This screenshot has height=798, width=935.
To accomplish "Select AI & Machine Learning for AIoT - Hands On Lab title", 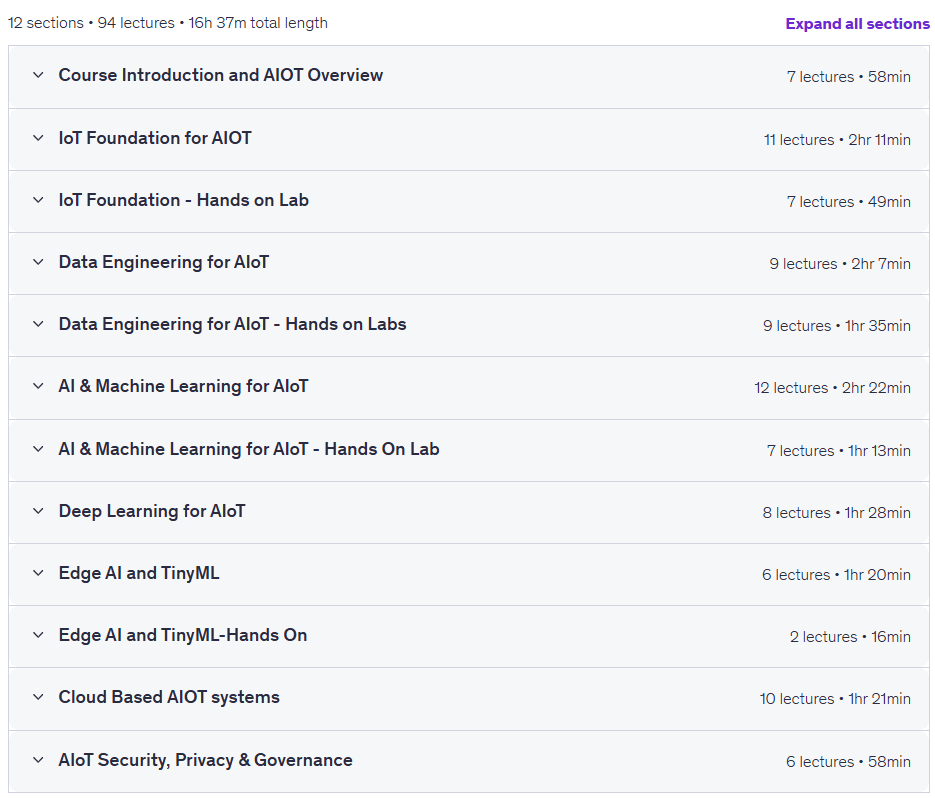I will click(249, 449).
